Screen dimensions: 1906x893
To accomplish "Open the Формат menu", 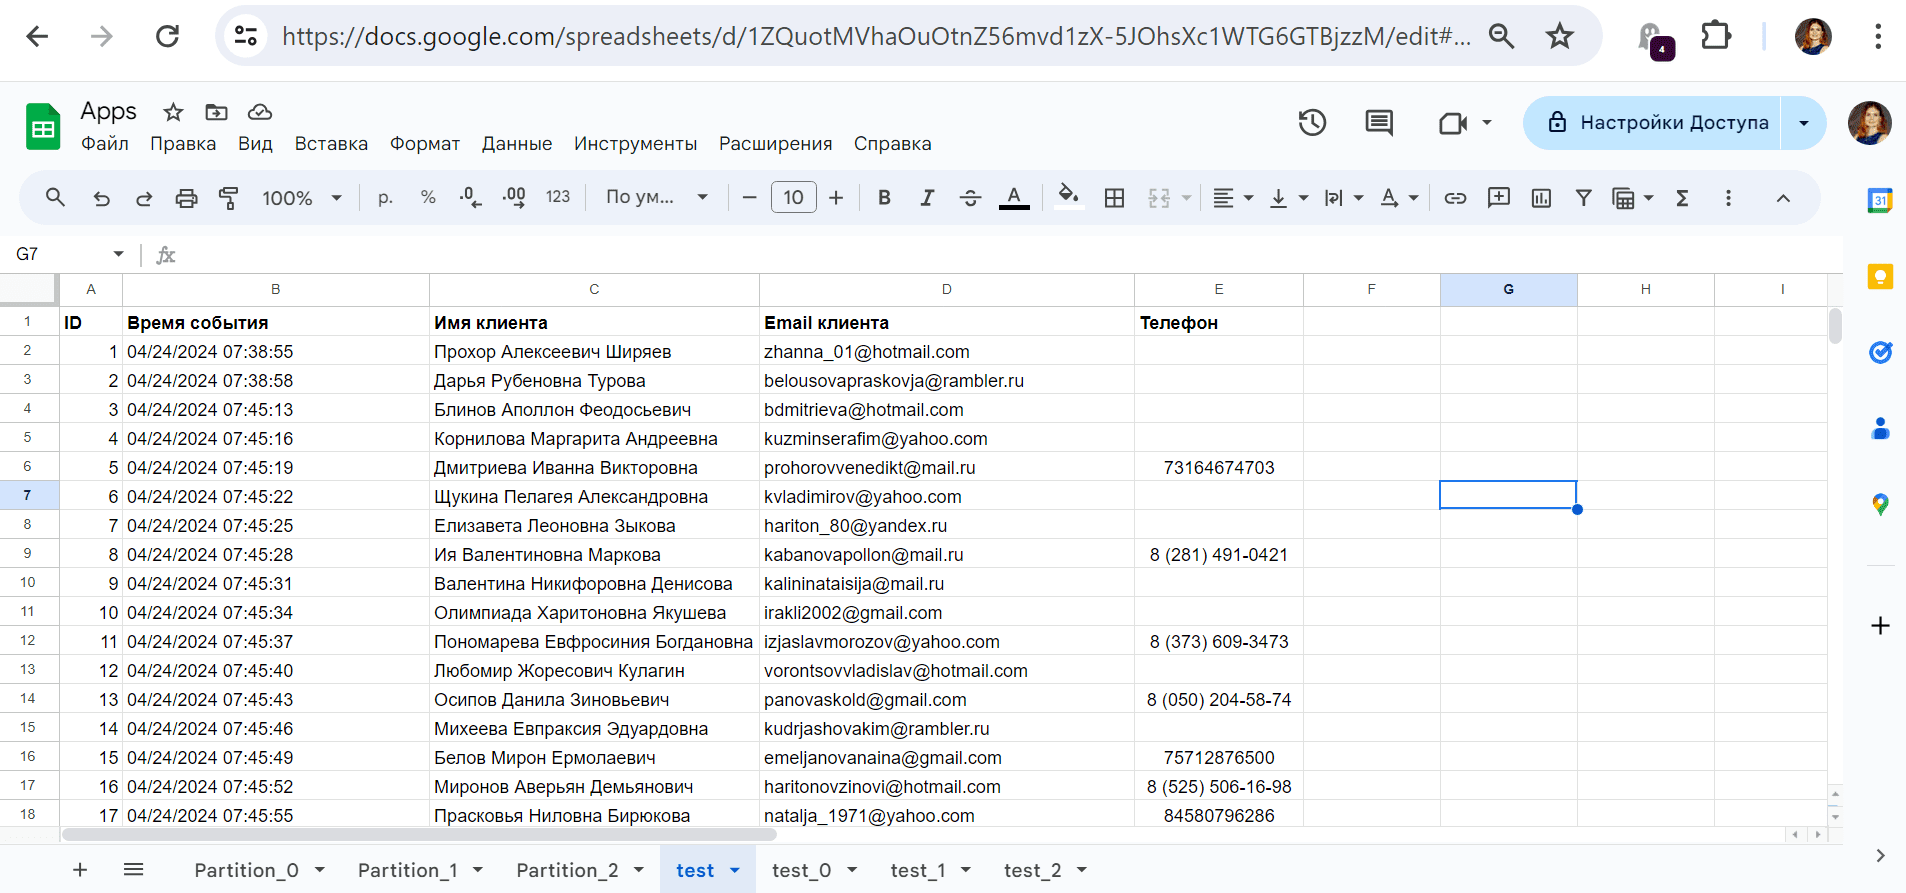I will pyautogui.click(x=425, y=144).
